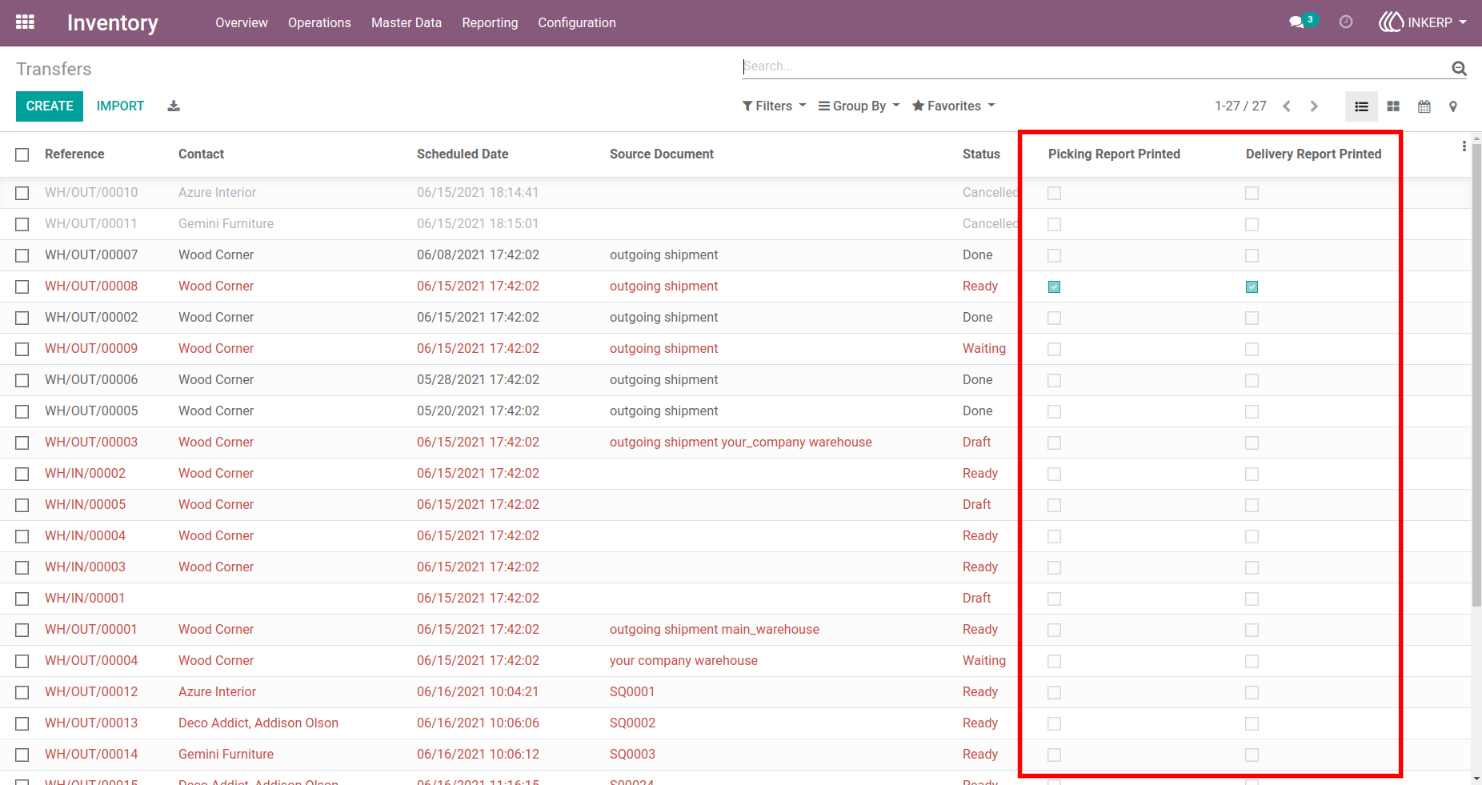Viewport: 1482px width, 785px height.
Task: Select row WH/OUT/00010 checkbox
Action: point(22,193)
